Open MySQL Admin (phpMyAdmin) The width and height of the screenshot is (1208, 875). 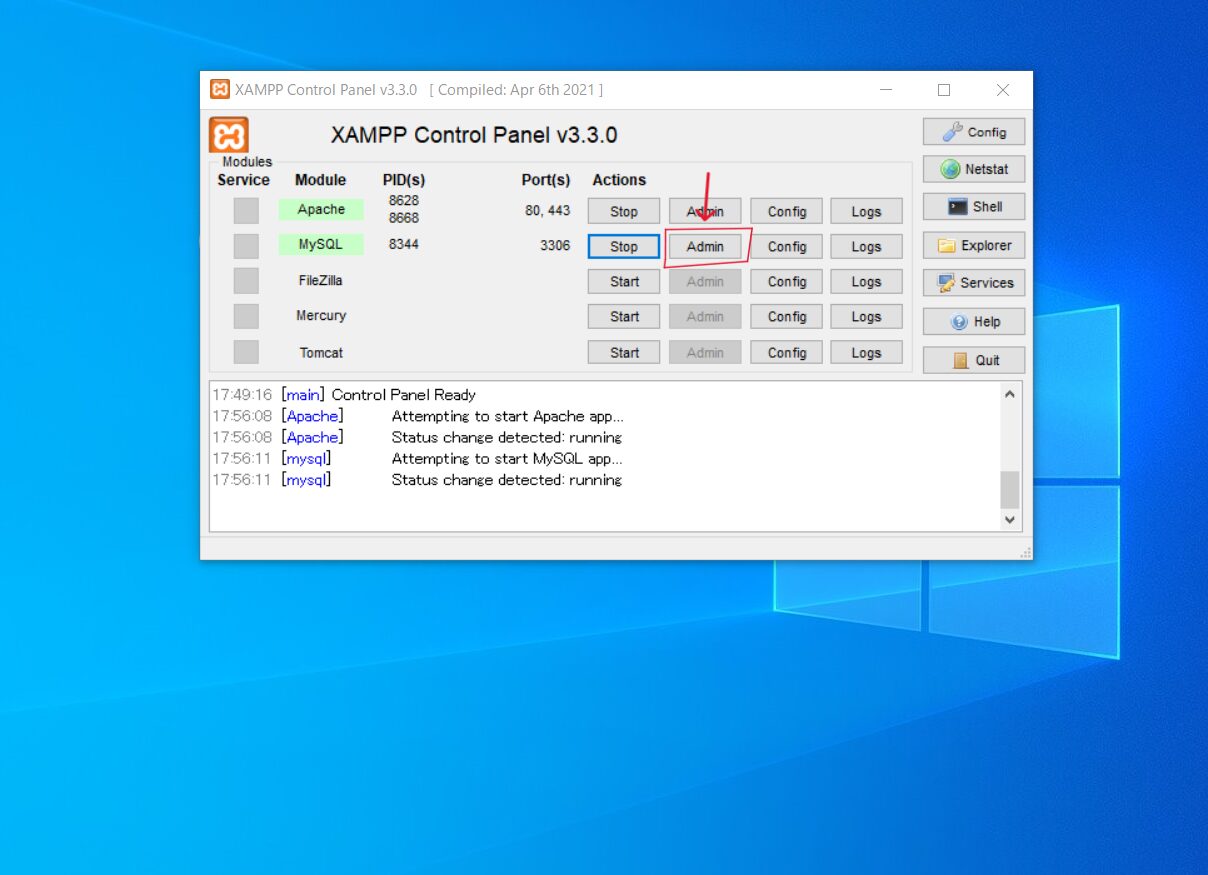tap(705, 246)
